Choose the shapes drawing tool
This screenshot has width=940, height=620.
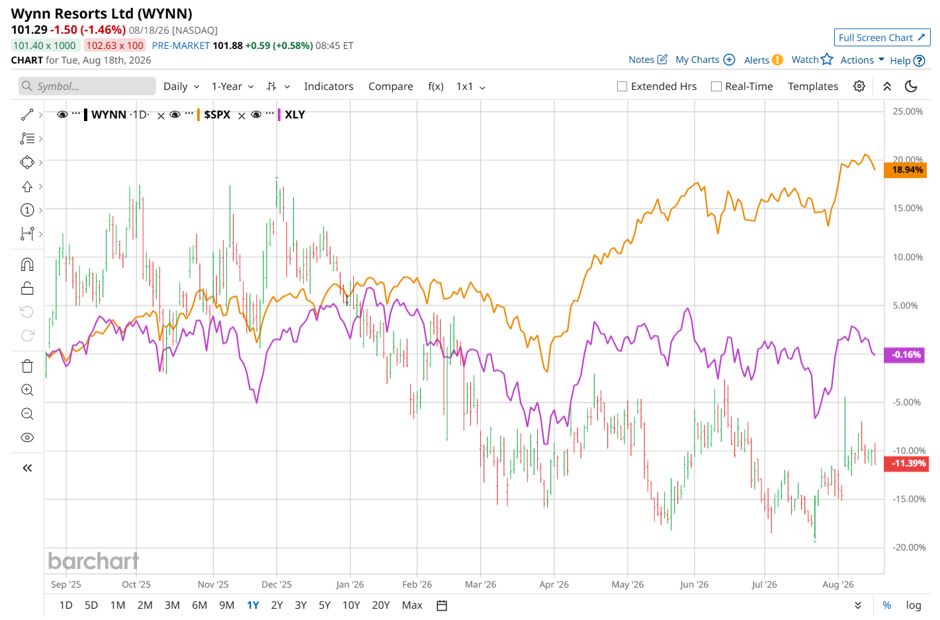pyautogui.click(x=27, y=162)
